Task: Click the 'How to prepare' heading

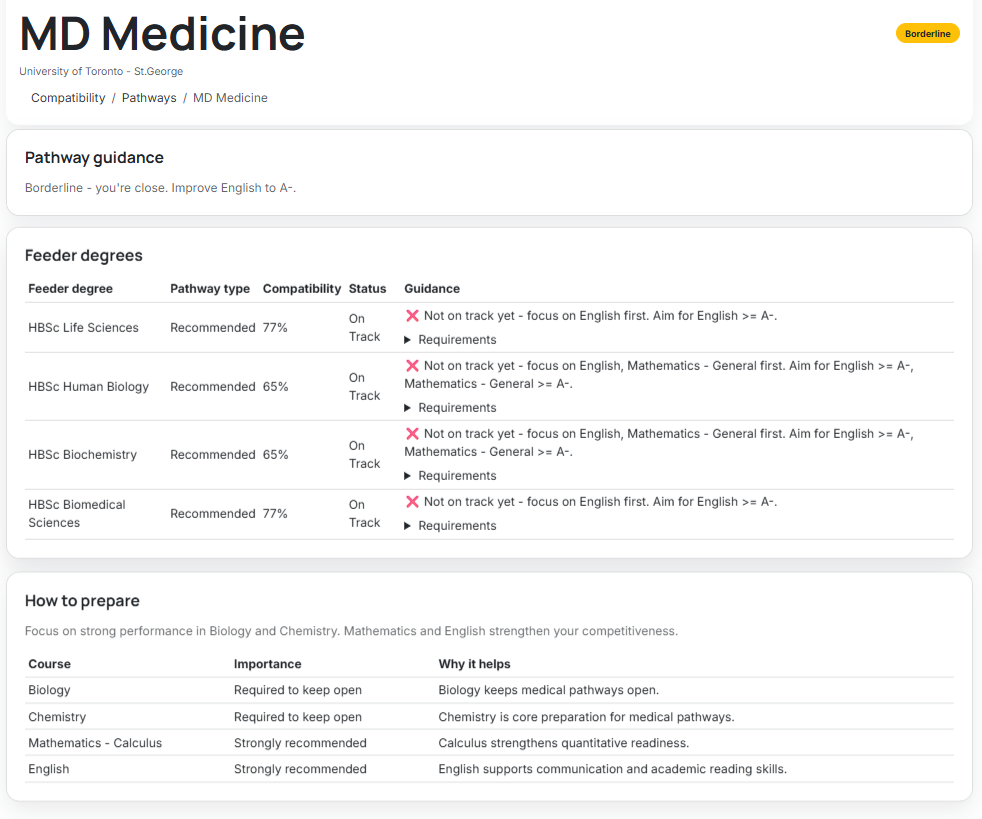Action: coord(83,601)
